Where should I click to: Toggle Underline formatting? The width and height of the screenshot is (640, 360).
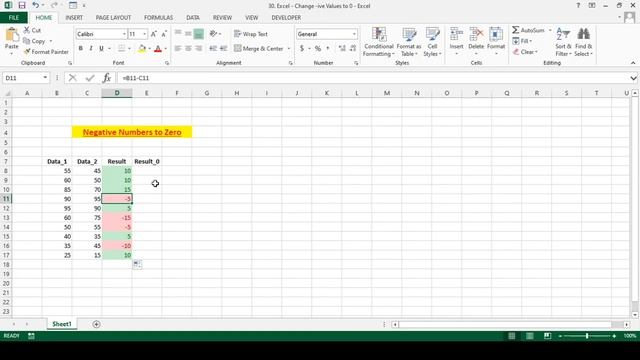coord(101,49)
